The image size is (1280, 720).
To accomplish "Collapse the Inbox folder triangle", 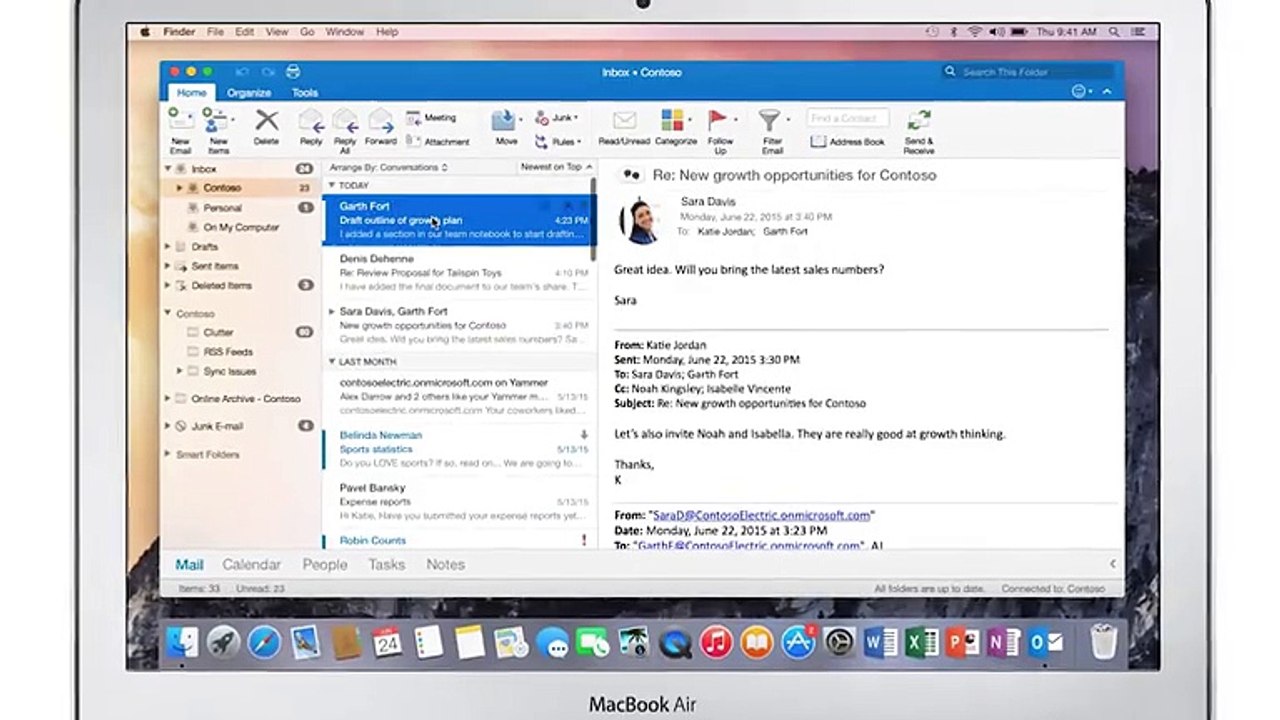I will click(168, 169).
